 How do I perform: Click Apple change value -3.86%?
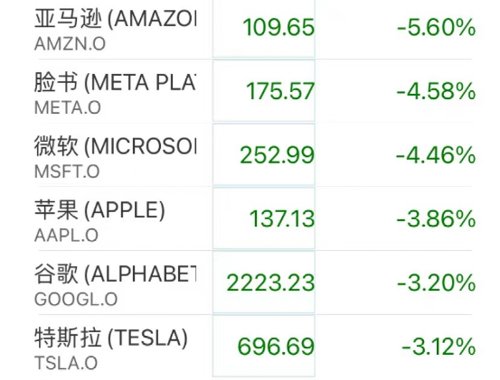(436, 219)
